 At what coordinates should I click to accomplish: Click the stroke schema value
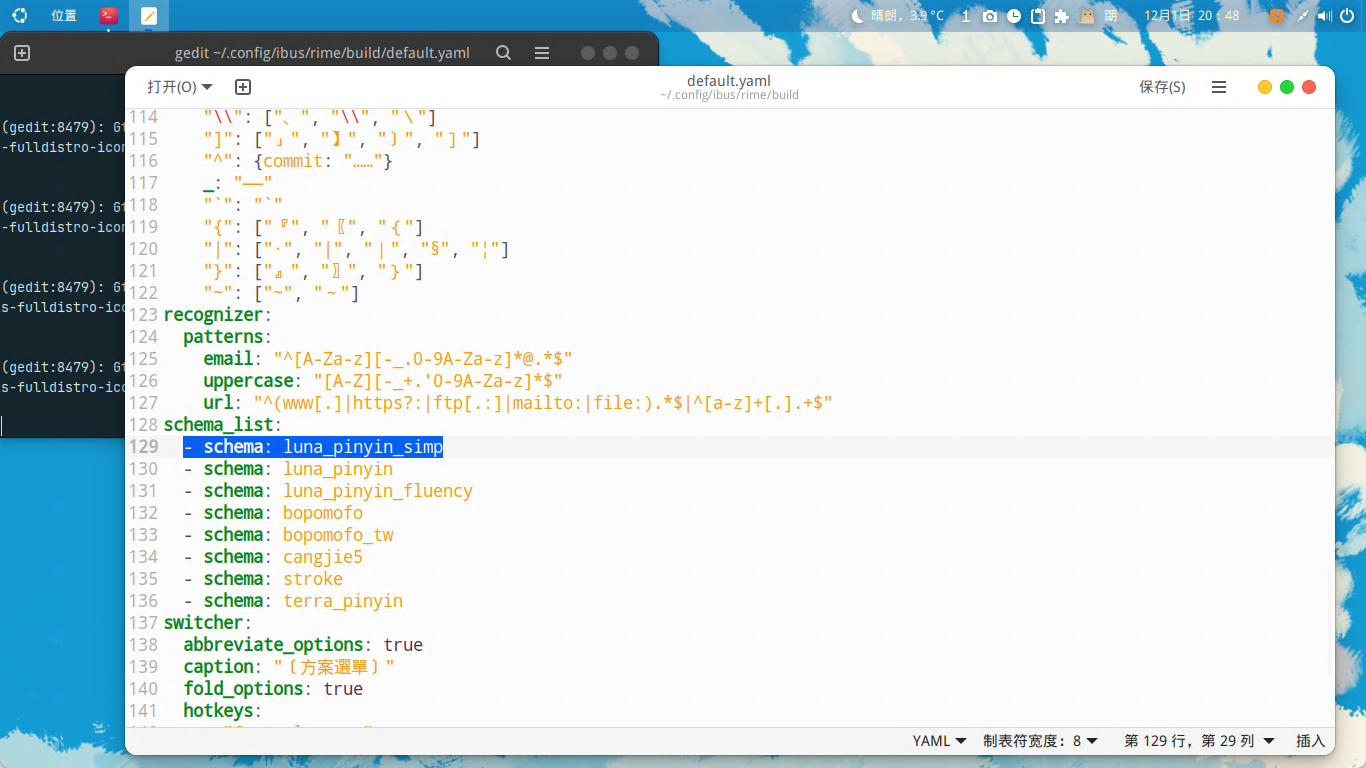[313, 579]
